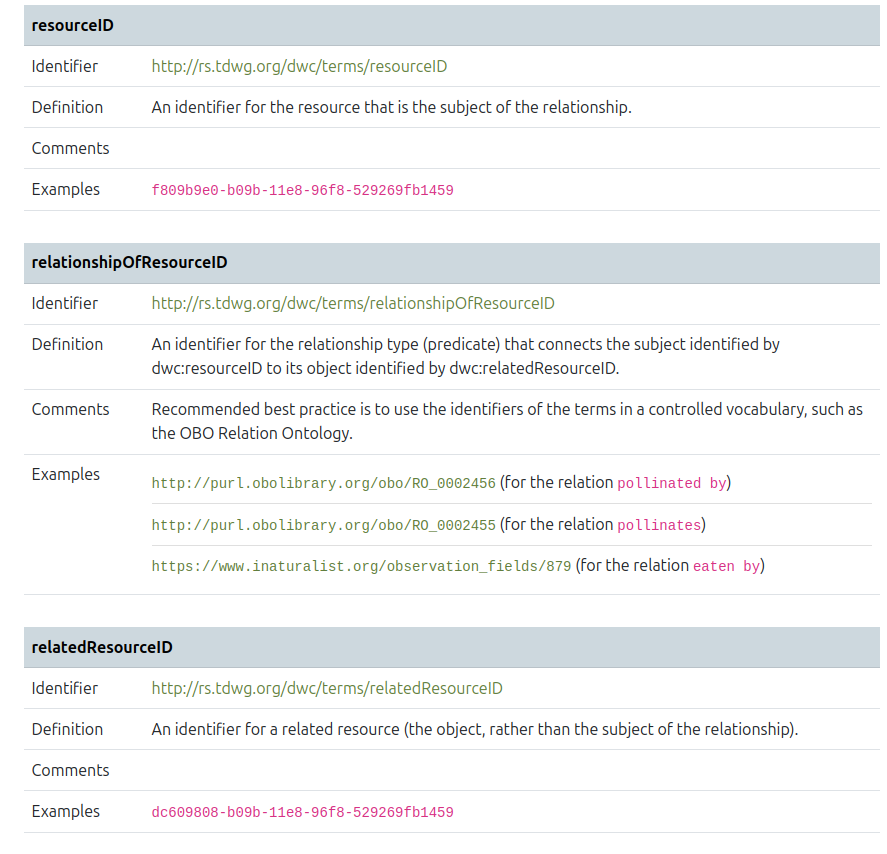Click the dc609808 example UUID code

[x=302, y=813]
